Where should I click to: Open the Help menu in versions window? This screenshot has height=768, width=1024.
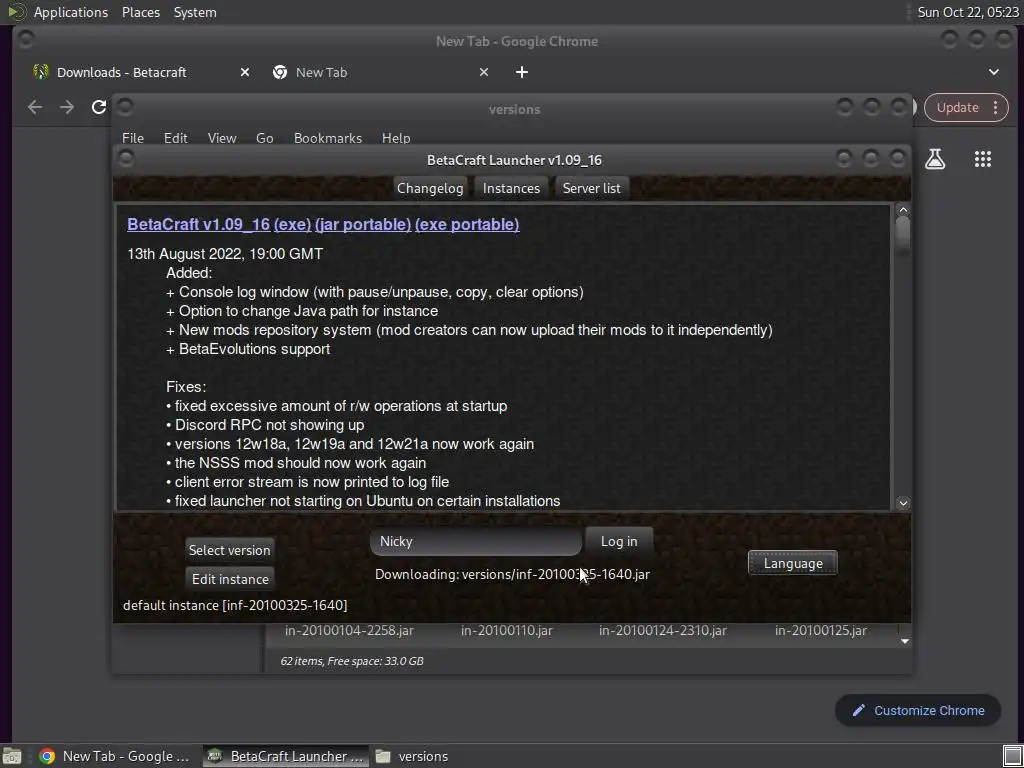pyautogui.click(x=396, y=138)
